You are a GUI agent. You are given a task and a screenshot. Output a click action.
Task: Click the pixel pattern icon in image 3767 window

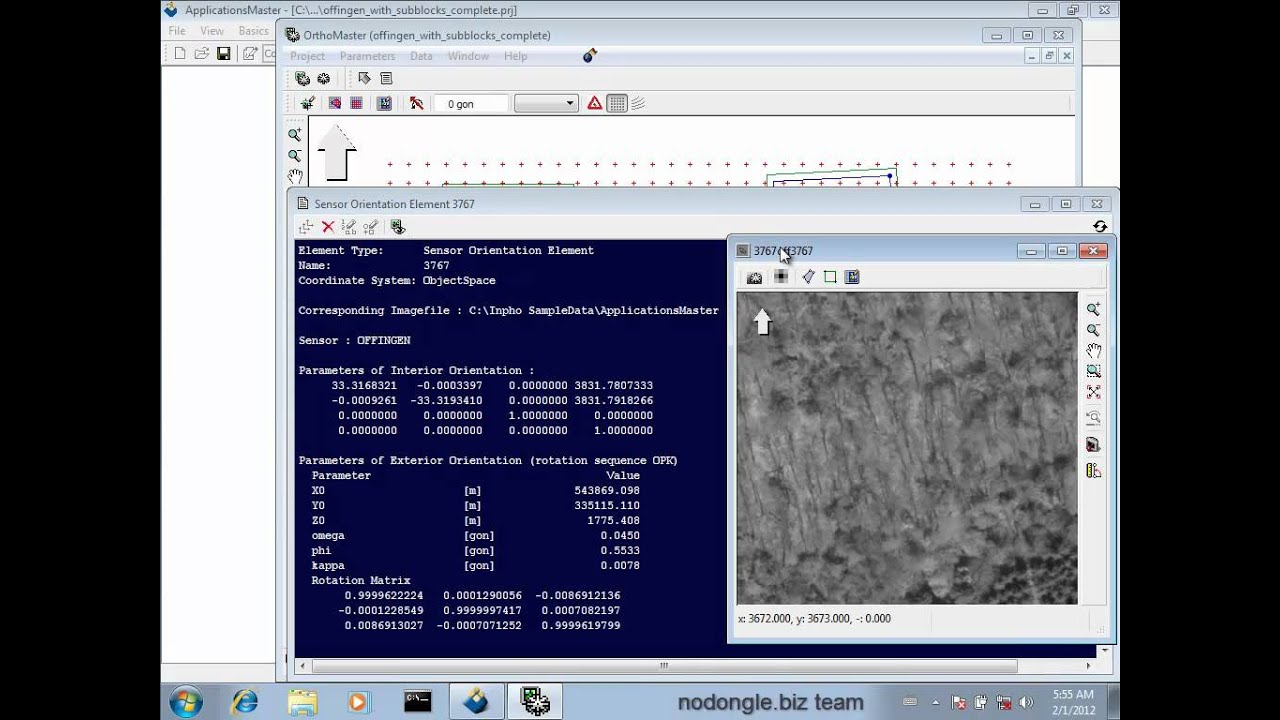(x=781, y=277)
